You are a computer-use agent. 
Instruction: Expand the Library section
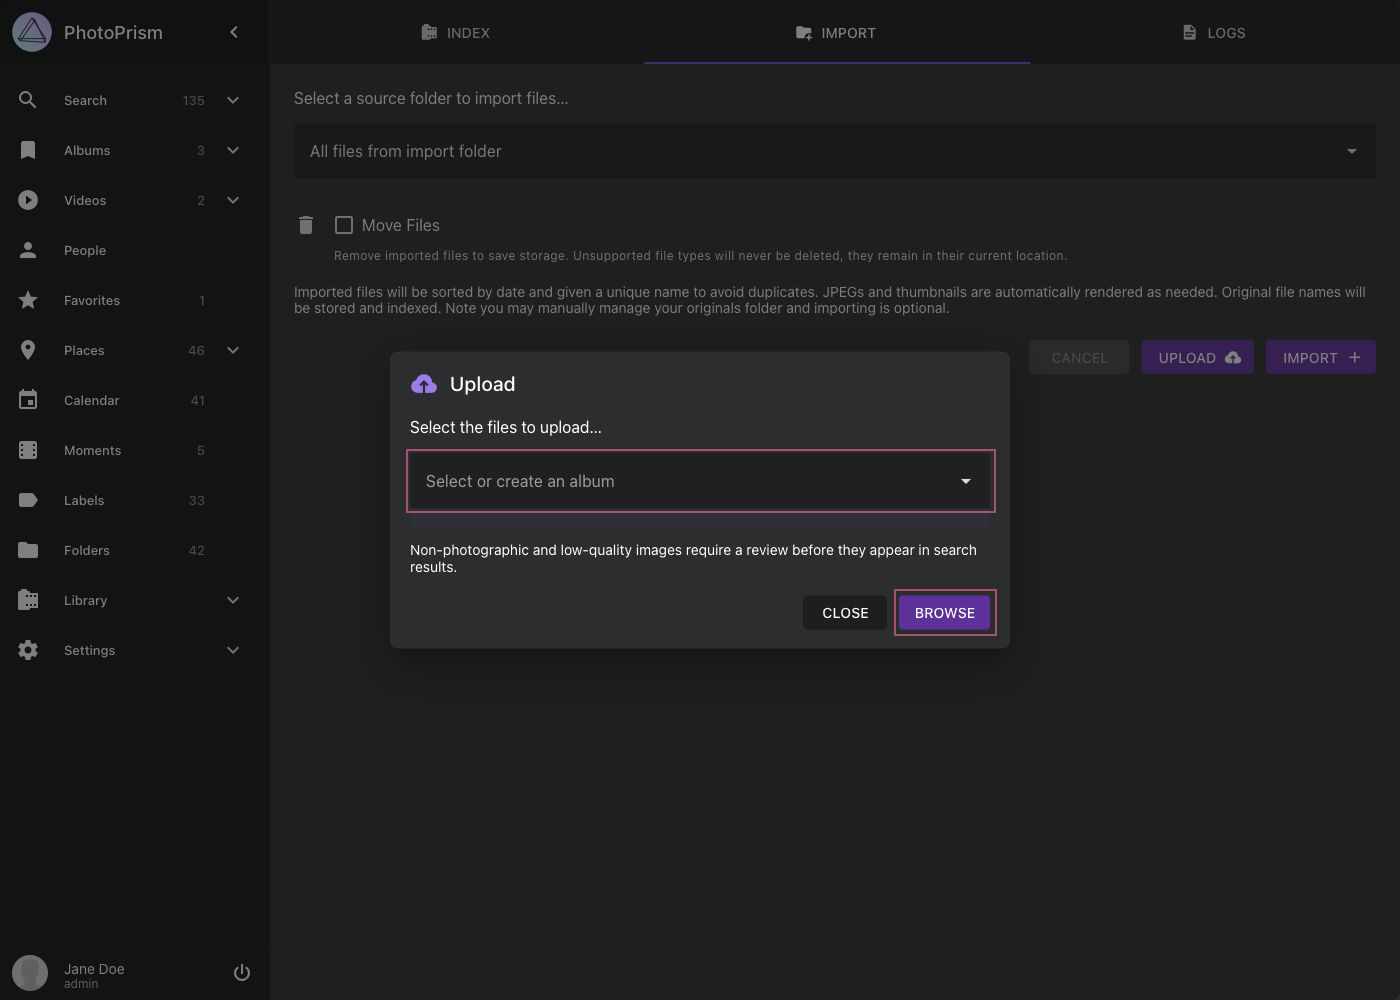tap(233, 600)
